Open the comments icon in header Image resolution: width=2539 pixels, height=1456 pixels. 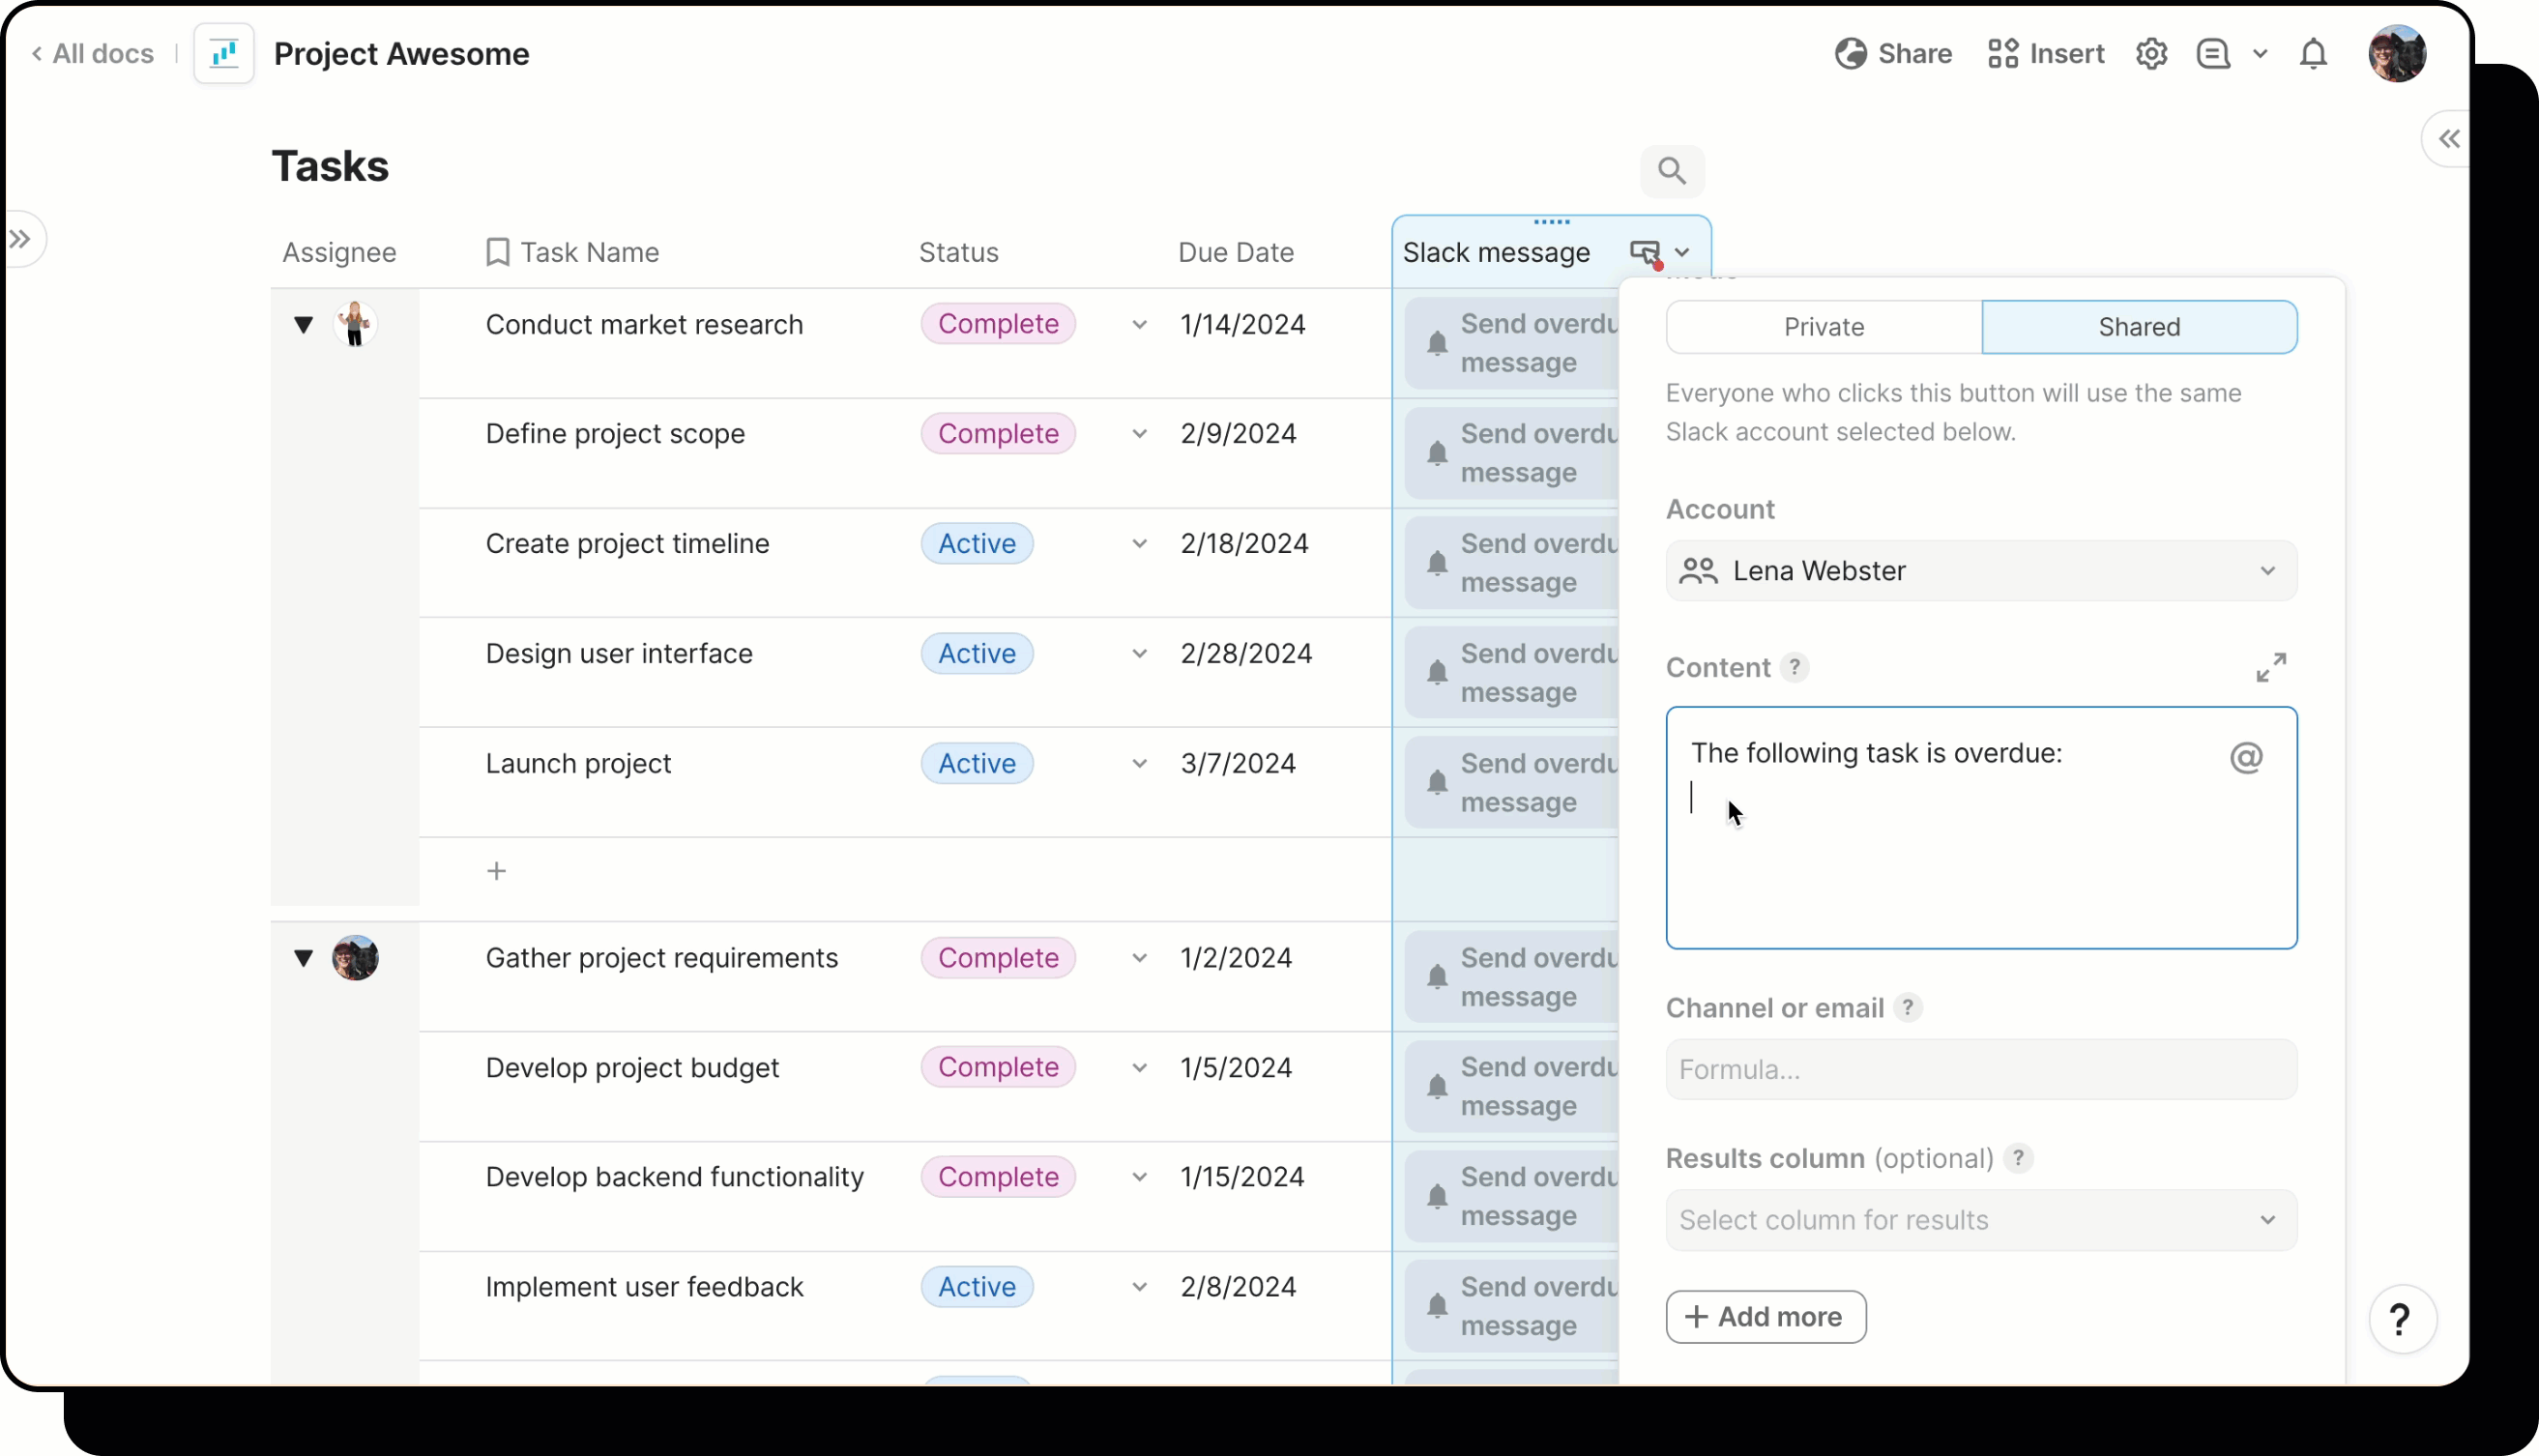(2213, 54)
